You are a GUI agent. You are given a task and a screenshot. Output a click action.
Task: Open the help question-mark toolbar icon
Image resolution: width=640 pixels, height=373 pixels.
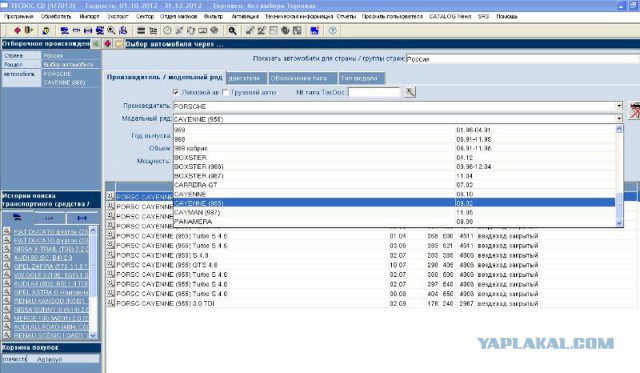coord(333,31)
